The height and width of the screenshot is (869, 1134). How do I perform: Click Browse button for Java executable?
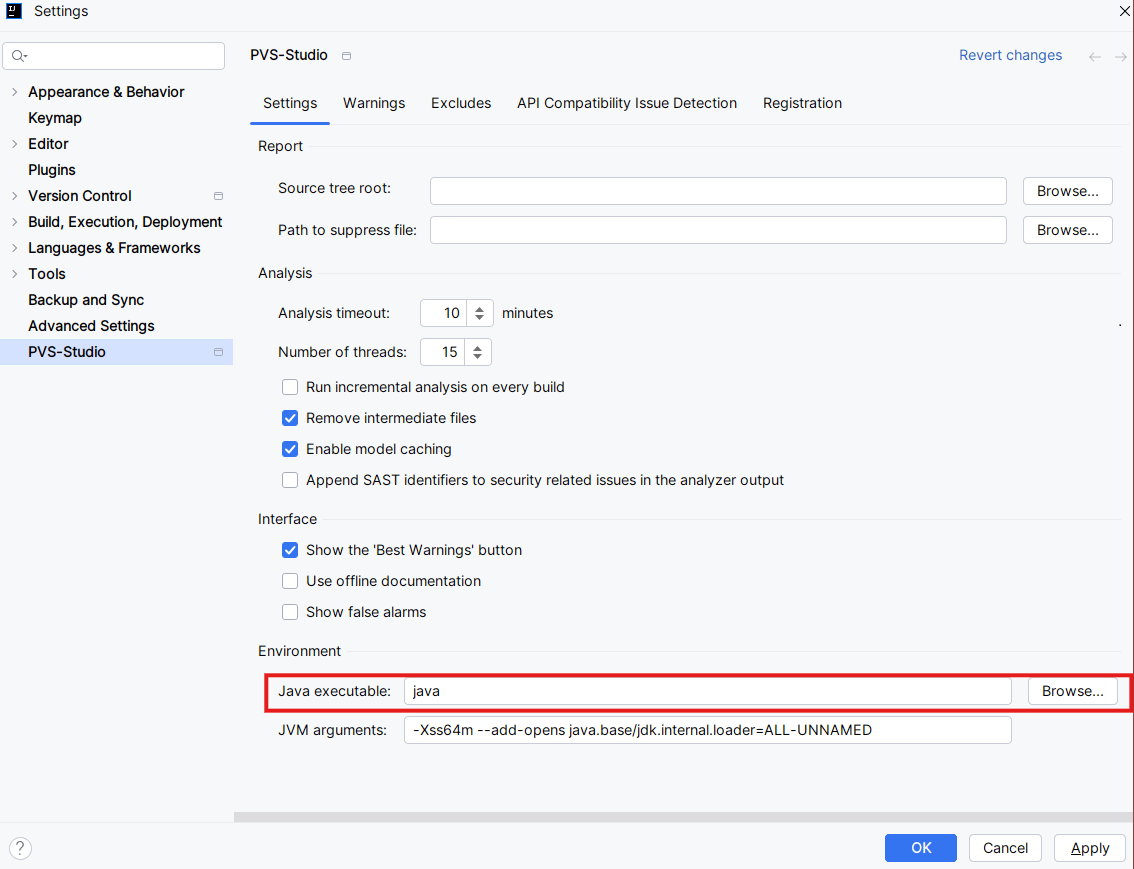click(1072, 691)
